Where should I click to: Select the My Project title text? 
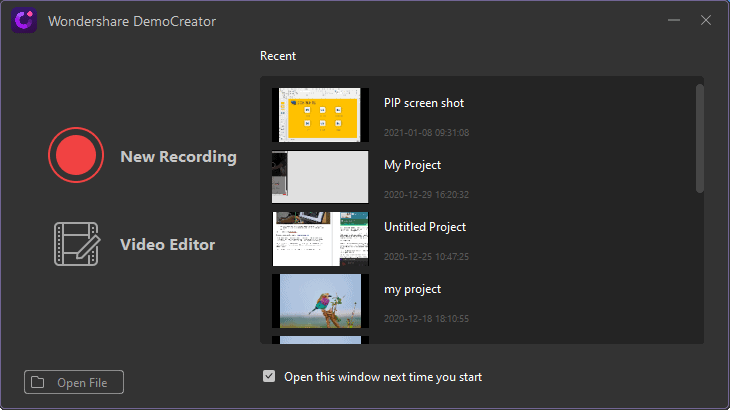412,165
